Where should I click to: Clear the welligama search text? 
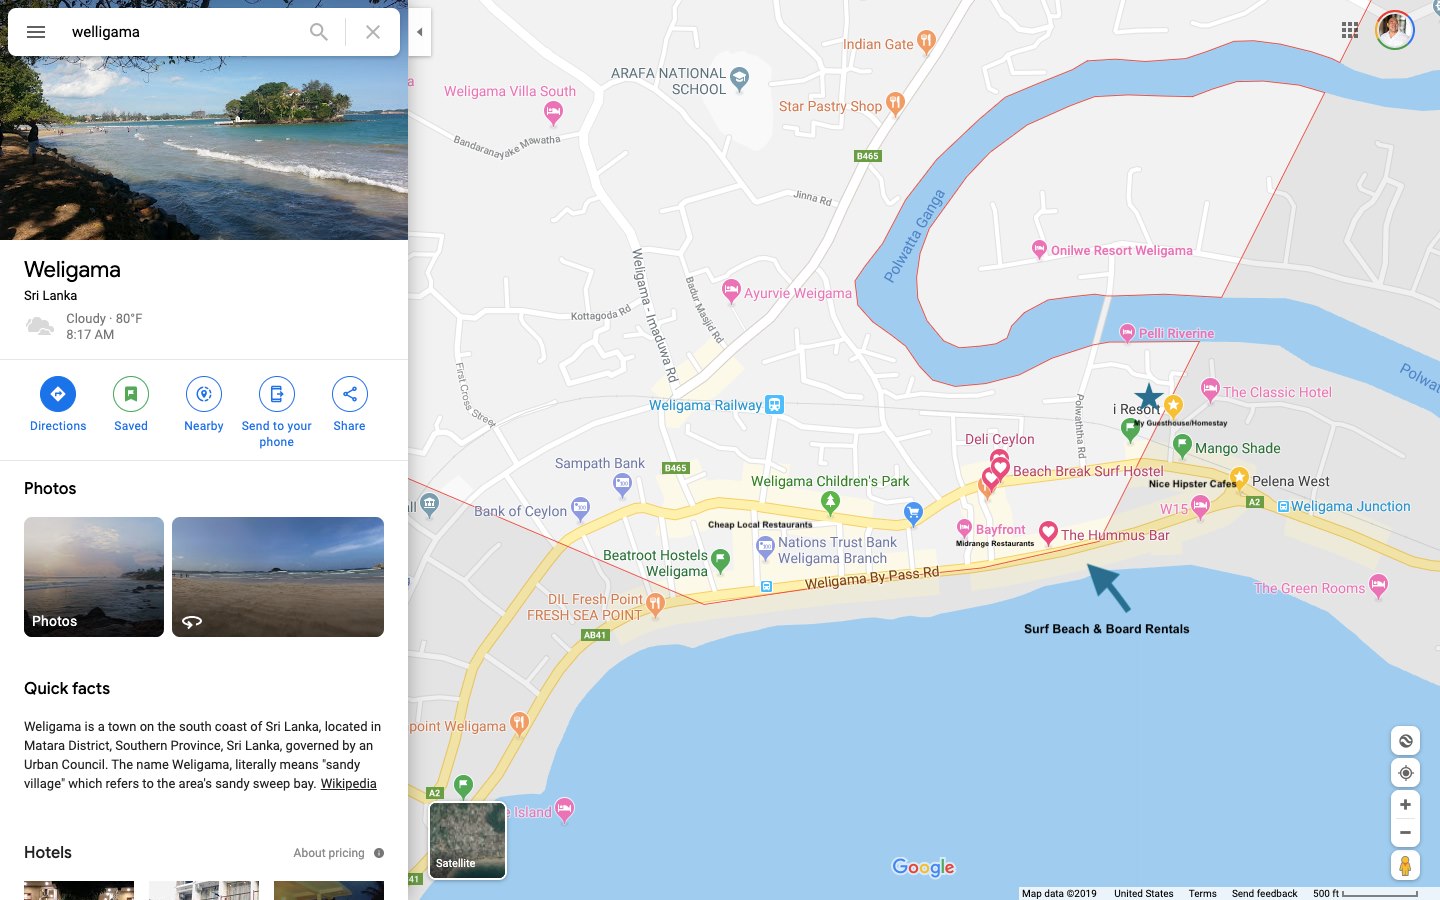pyautogui.click(x=373, y=32)
